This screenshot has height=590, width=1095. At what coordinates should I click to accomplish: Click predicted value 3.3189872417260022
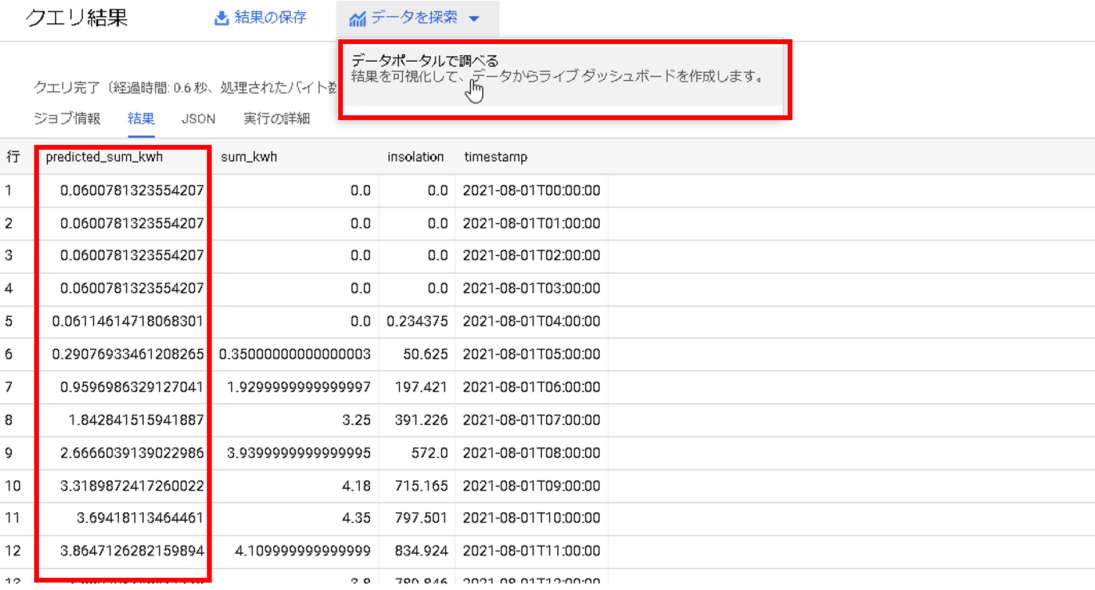[x=132, y=486]
